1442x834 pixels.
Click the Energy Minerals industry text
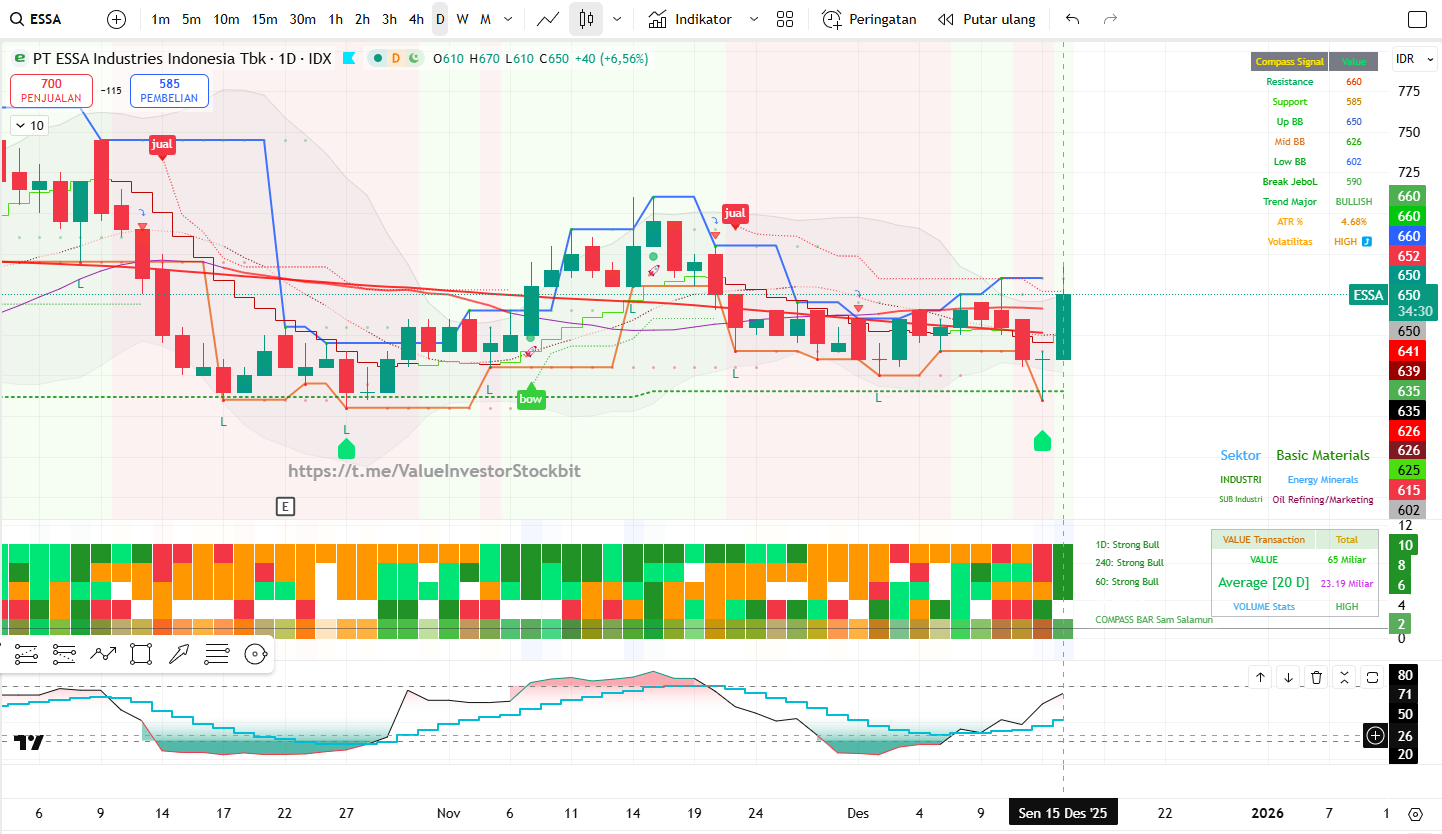[x=1323, y=480]
